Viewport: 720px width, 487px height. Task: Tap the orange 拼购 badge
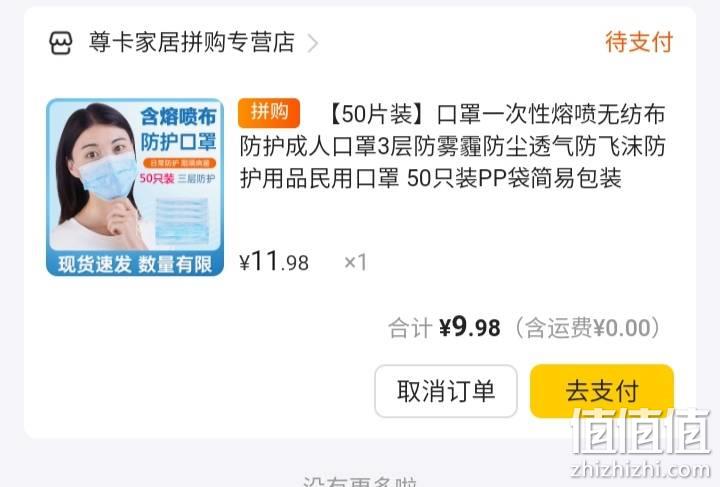click(x=269, y=112)
